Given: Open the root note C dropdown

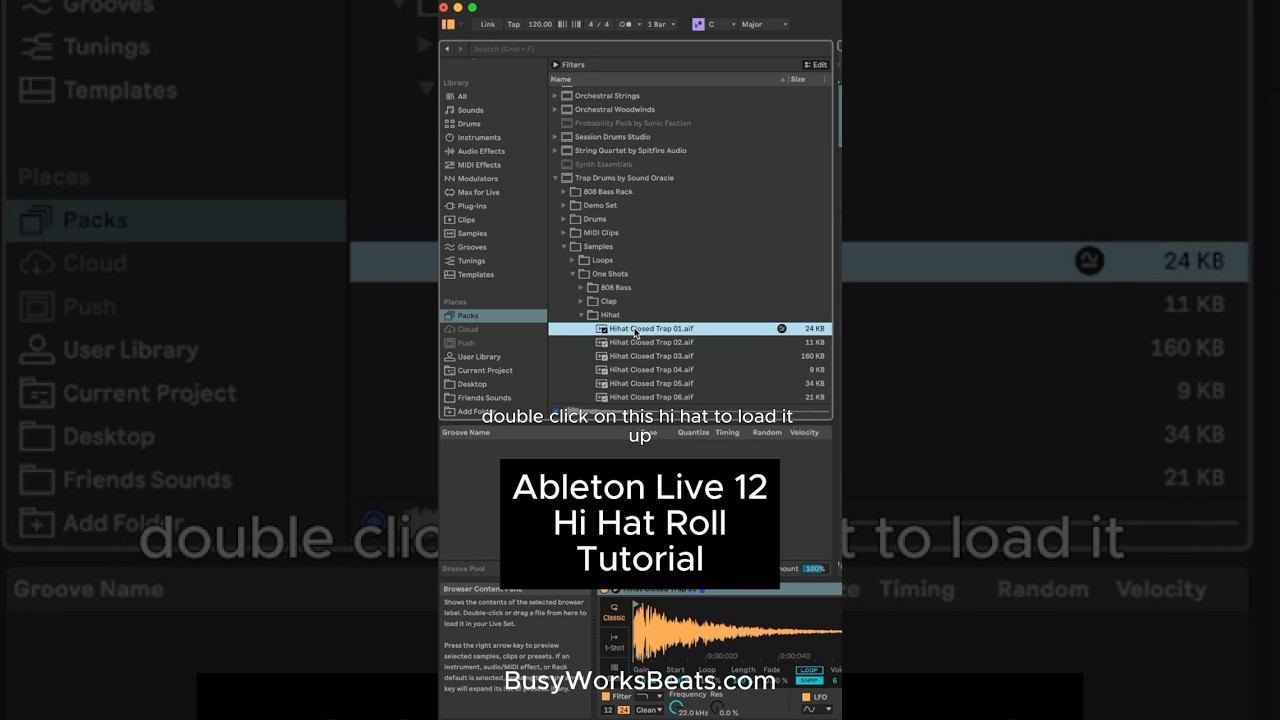Looking at the screenshot, I should coord(722,24).
